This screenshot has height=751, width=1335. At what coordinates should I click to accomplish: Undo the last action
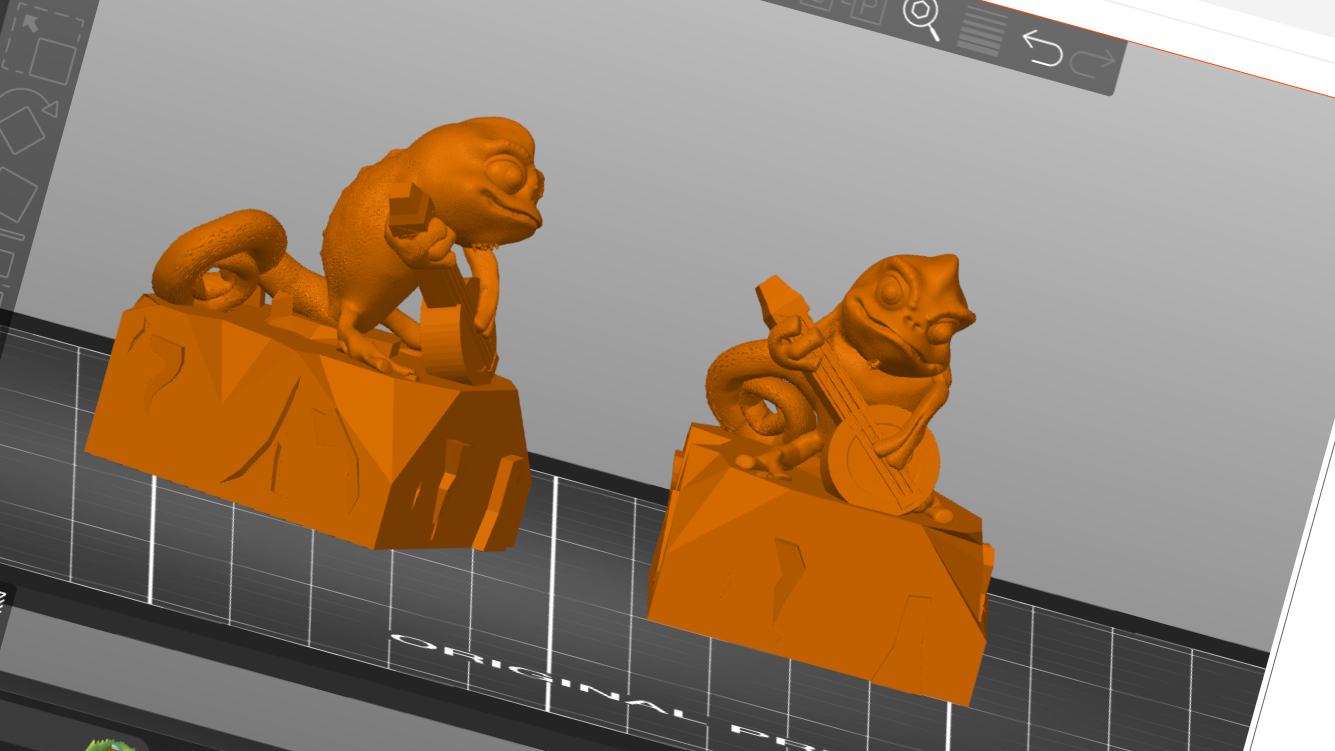point(1042,47)
